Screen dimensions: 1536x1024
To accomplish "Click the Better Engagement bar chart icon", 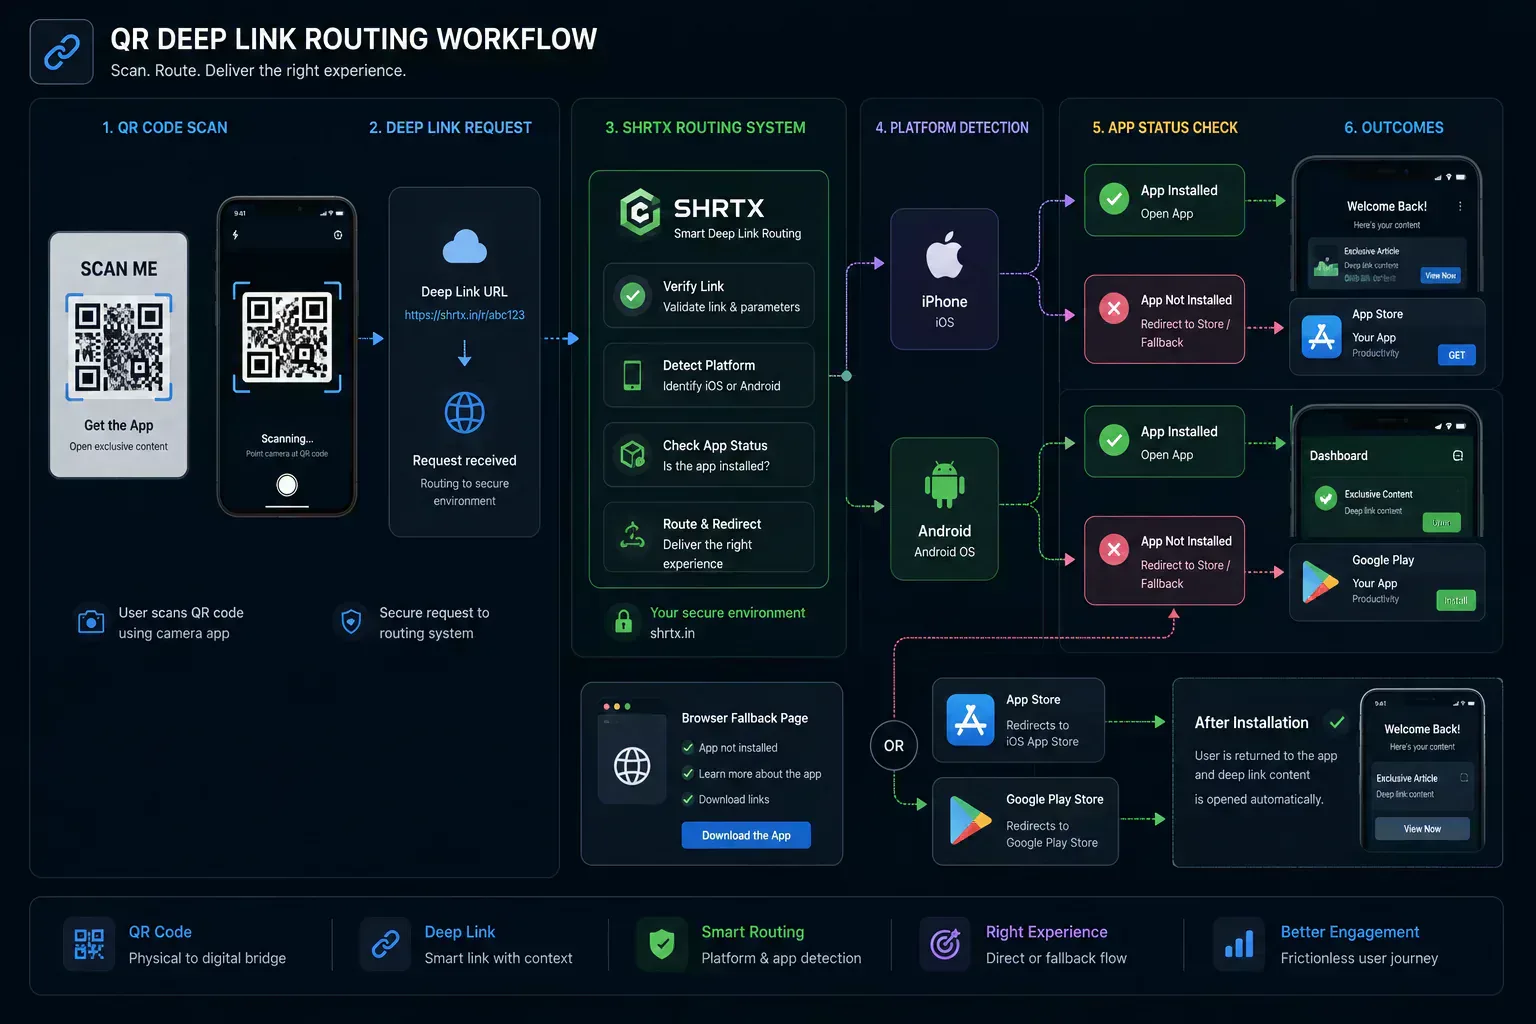I will click(1239, 944).
